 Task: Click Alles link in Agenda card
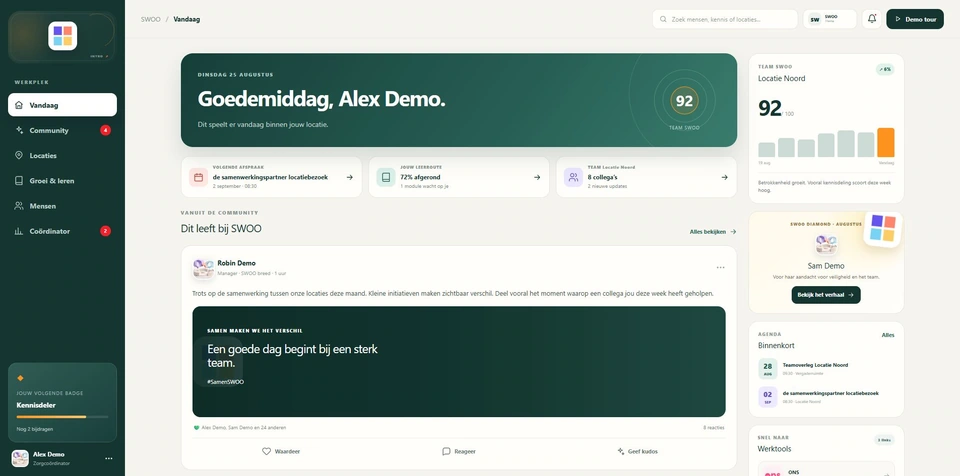click(888, 335)
